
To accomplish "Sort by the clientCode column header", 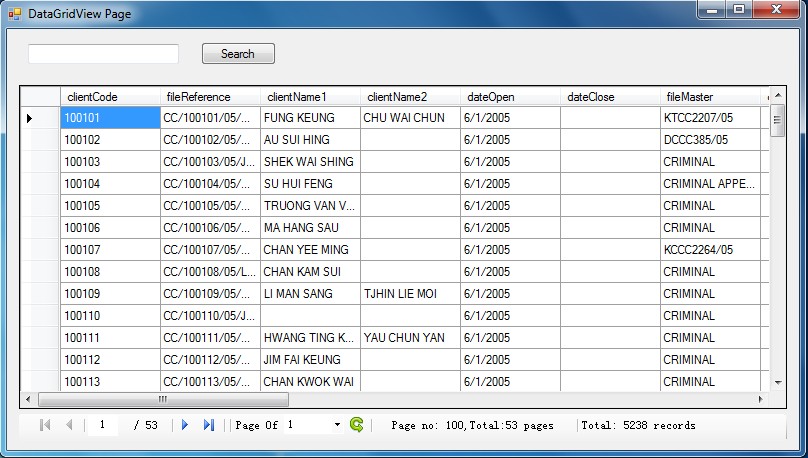I will pyautogui.click(x=110, y=97).
